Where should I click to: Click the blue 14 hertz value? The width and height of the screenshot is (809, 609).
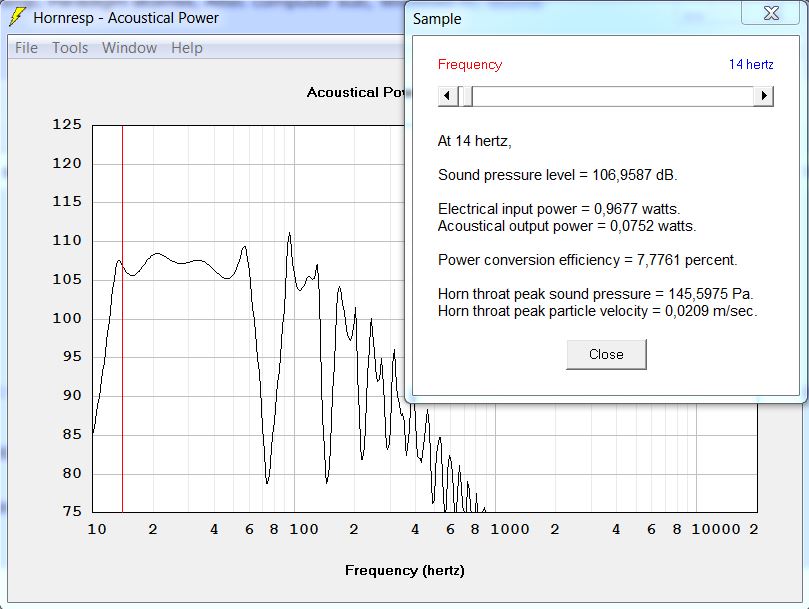[751, 65]
